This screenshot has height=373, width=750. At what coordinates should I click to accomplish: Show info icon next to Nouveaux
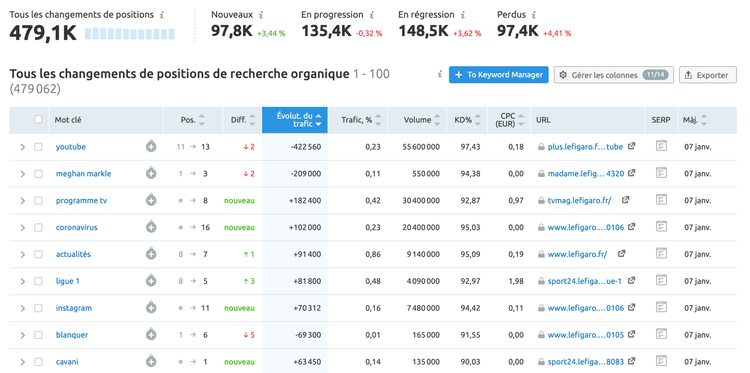261,15
